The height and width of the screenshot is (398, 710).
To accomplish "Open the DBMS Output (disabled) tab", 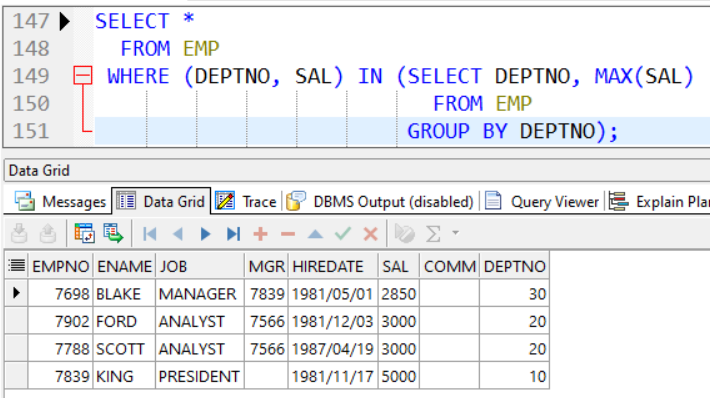I will 380,201.
